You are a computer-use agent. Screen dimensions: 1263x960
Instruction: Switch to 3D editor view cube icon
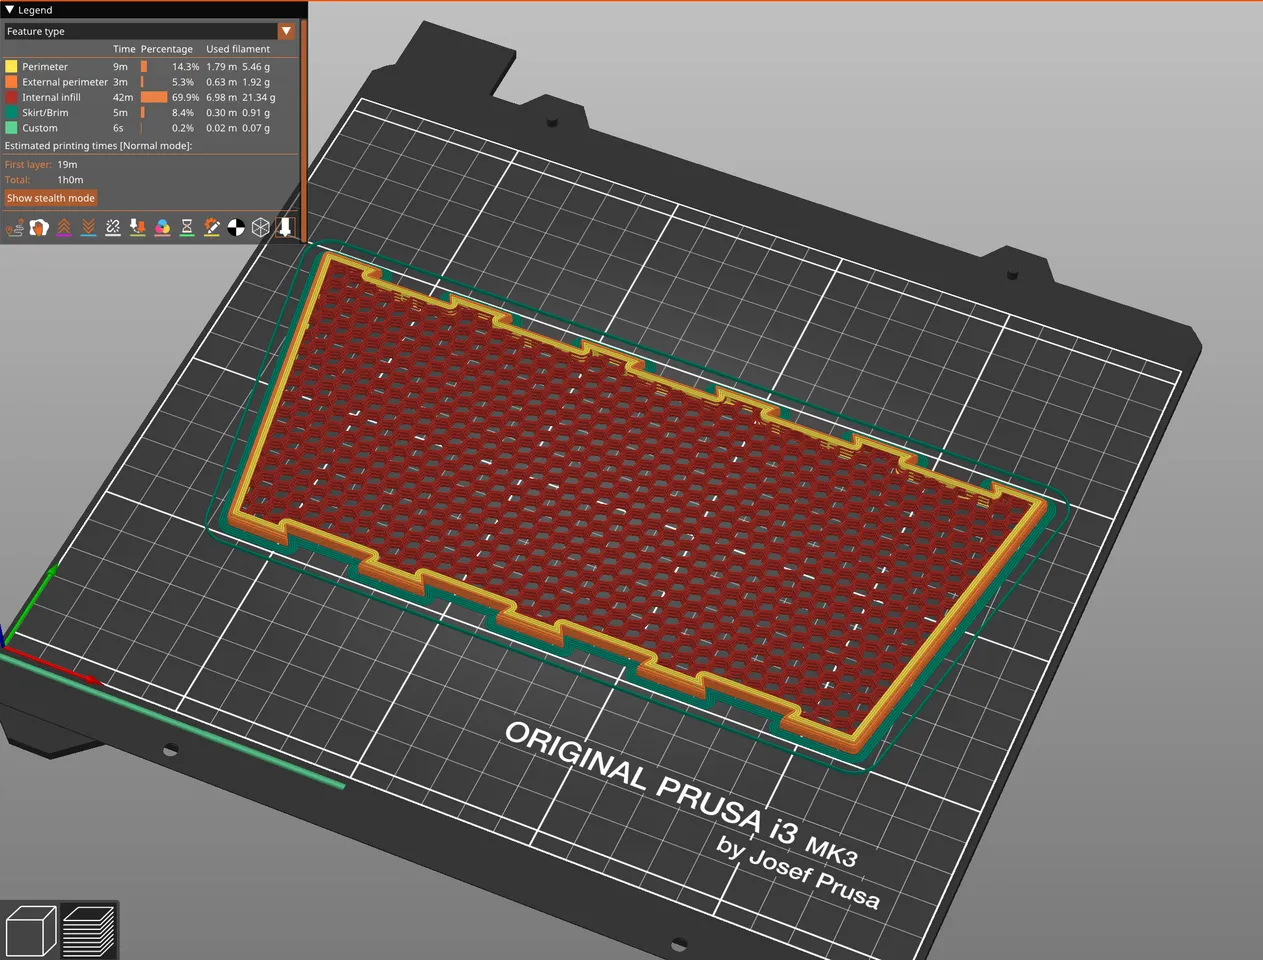[x=31, y=931]
